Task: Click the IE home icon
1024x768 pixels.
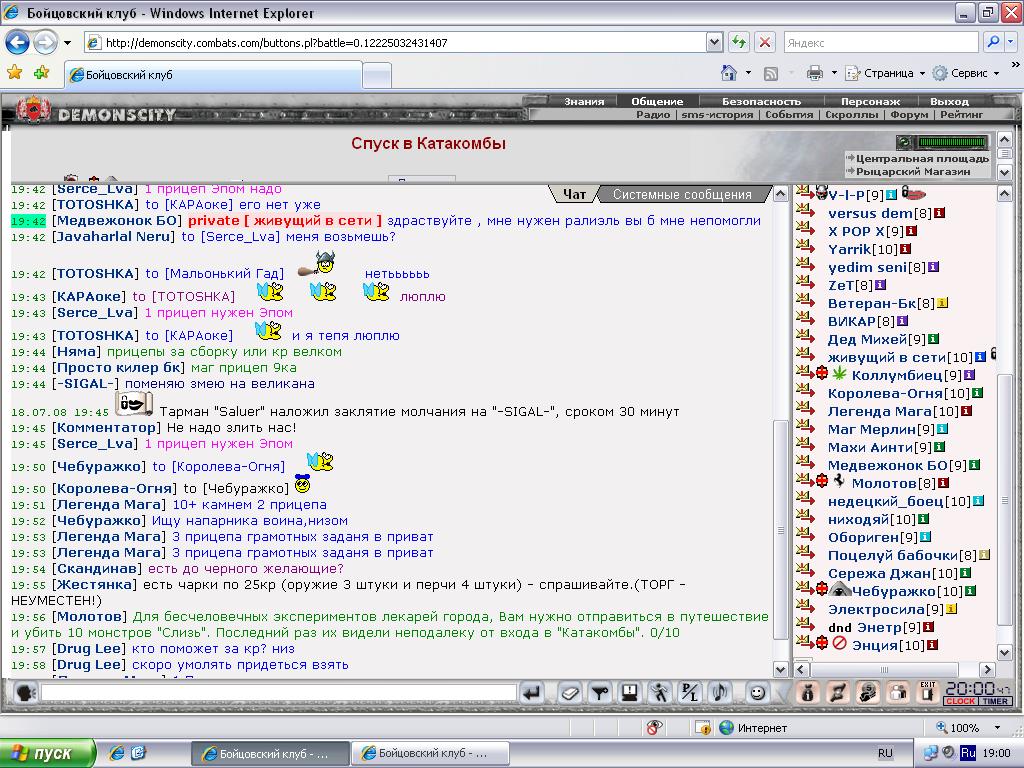Action: point(729,73)
